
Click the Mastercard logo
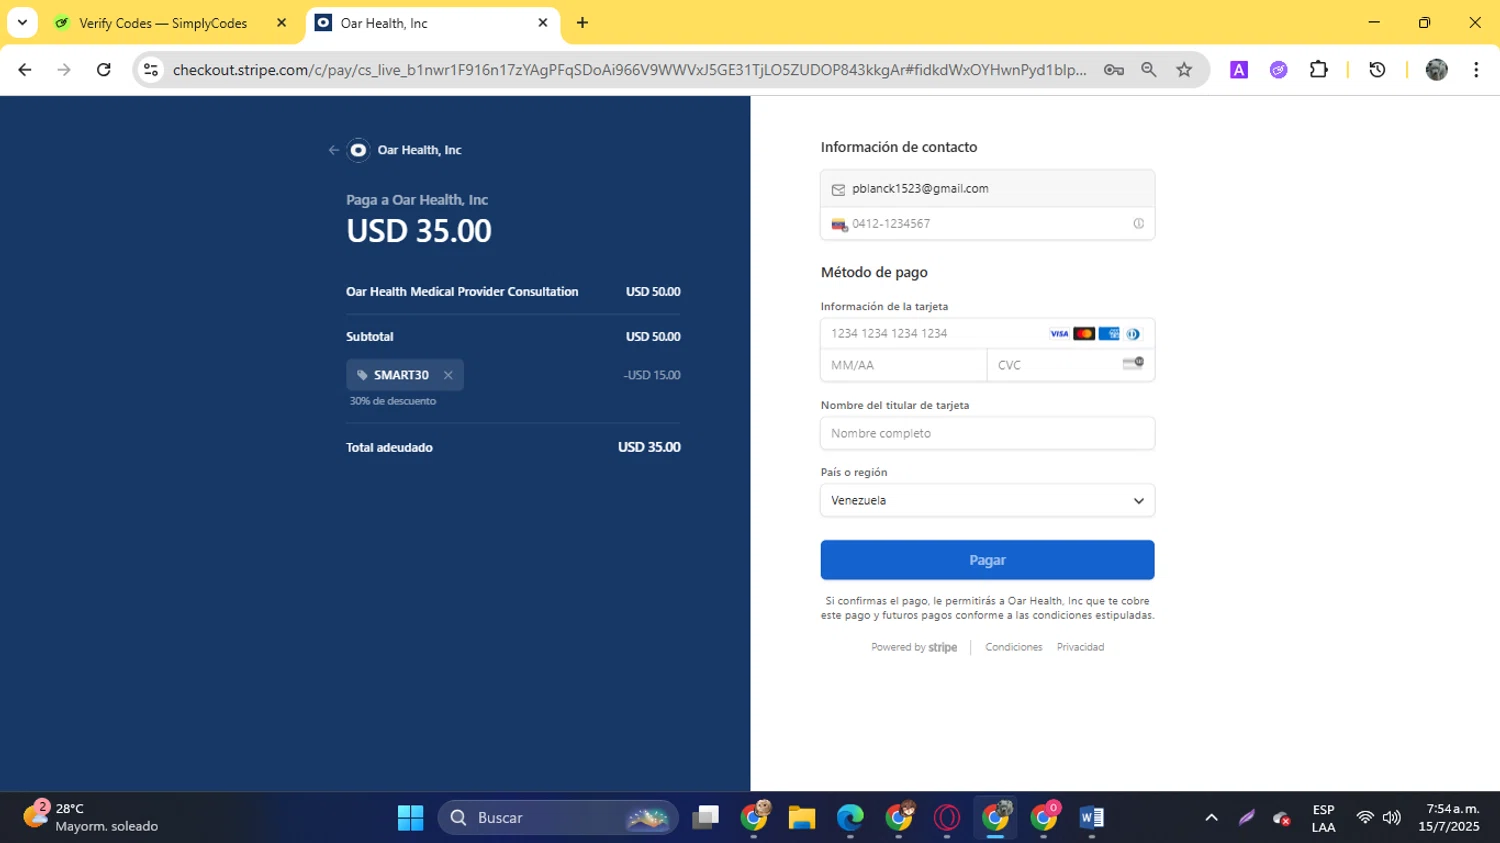(1084, 334)
